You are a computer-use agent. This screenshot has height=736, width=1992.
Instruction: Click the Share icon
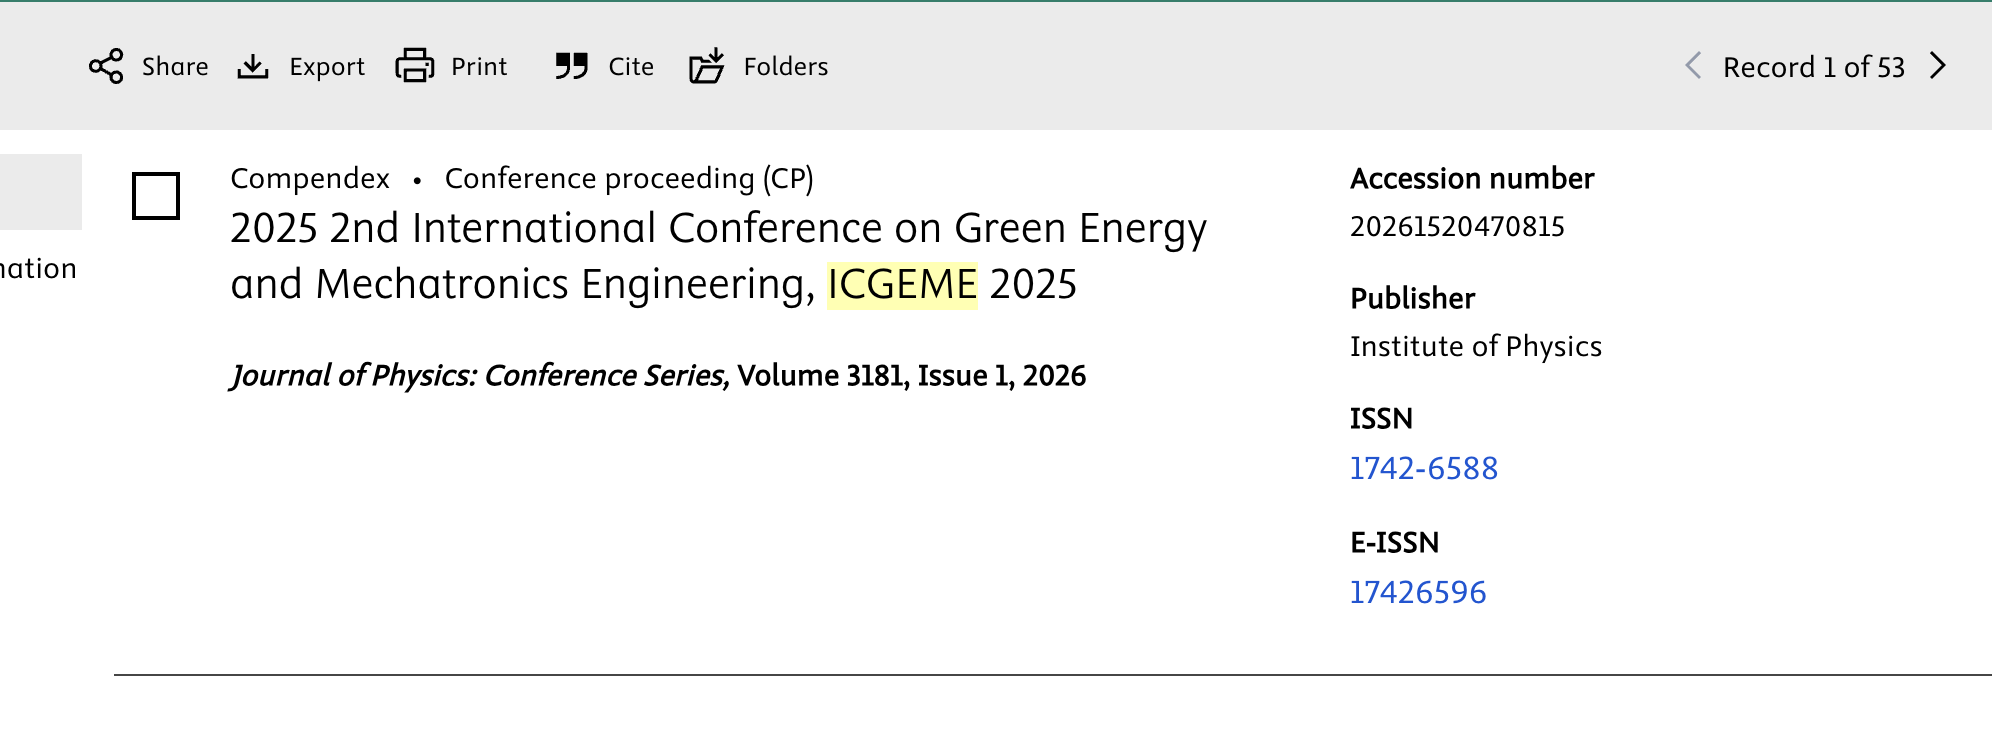(x=106, y=66)
